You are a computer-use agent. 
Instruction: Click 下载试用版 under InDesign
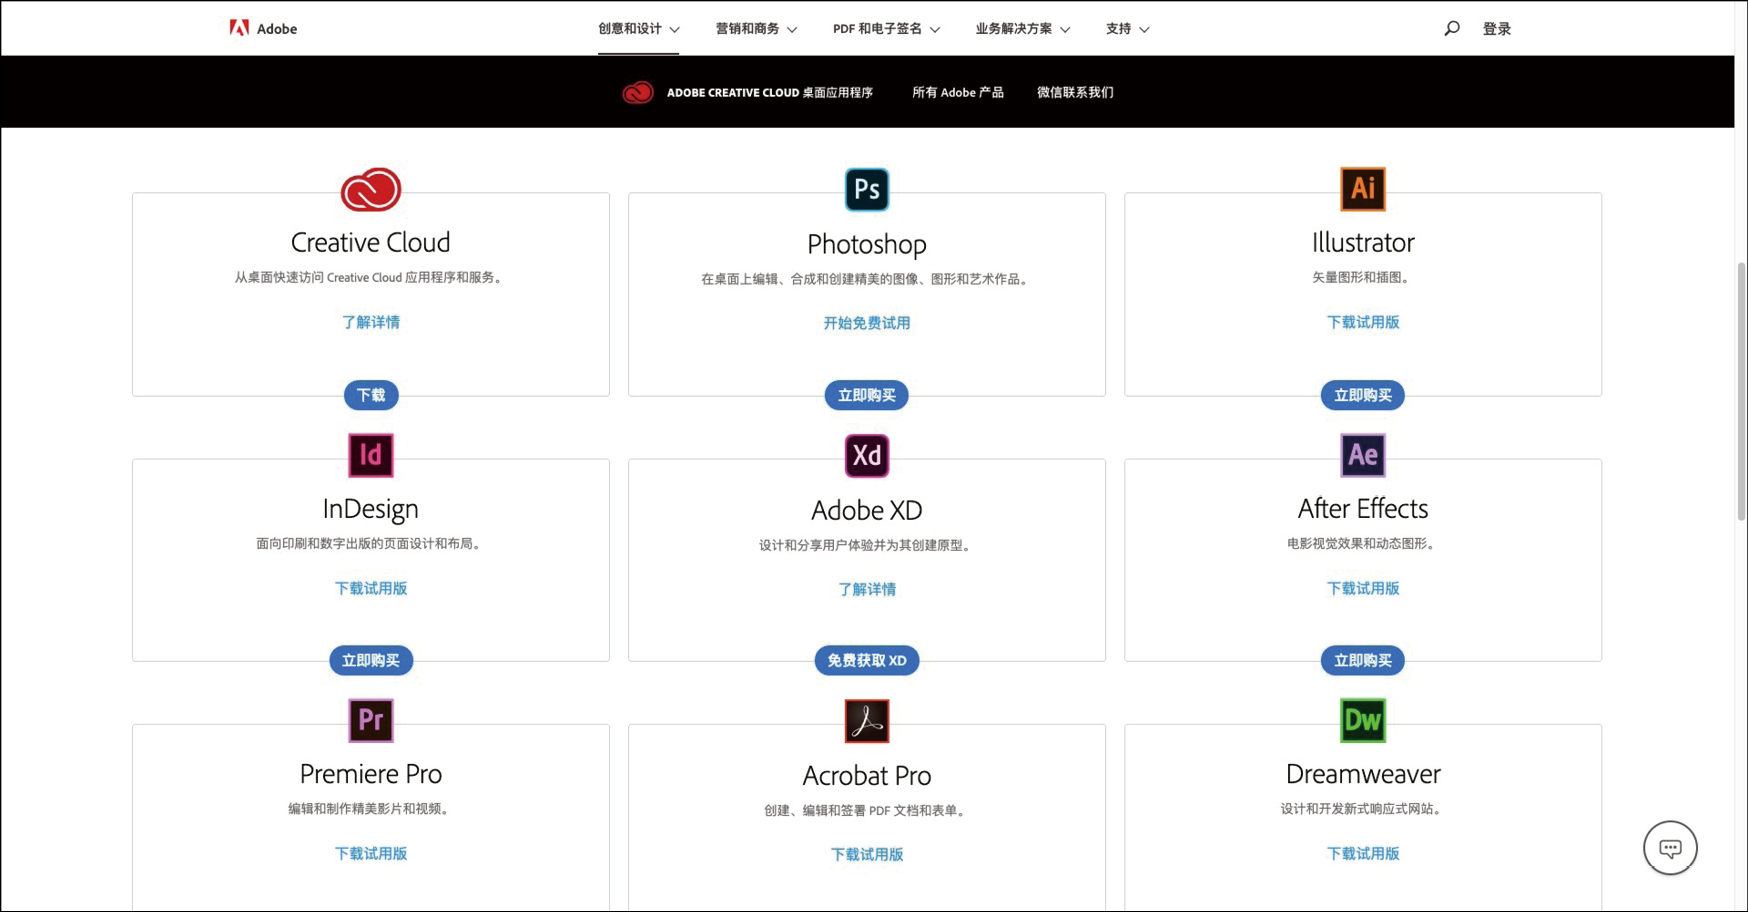pyautogui.click(x=371, y=588)
